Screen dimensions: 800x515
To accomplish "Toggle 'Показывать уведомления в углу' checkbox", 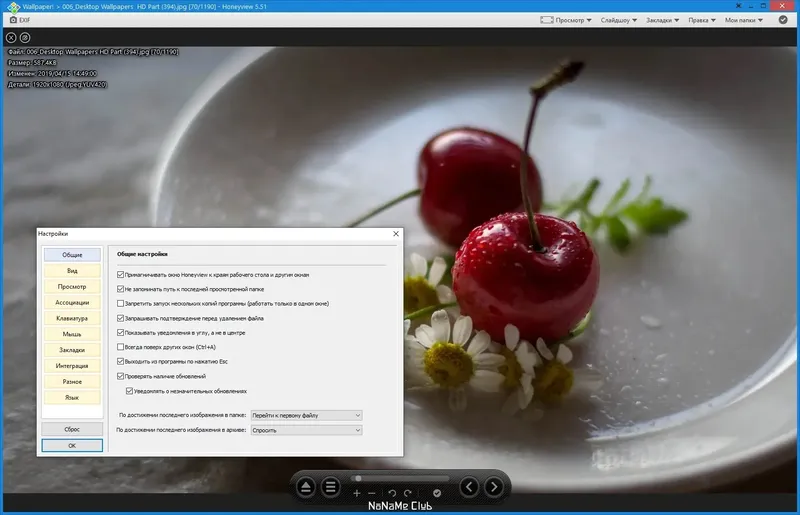I will (x=120, y=332).
